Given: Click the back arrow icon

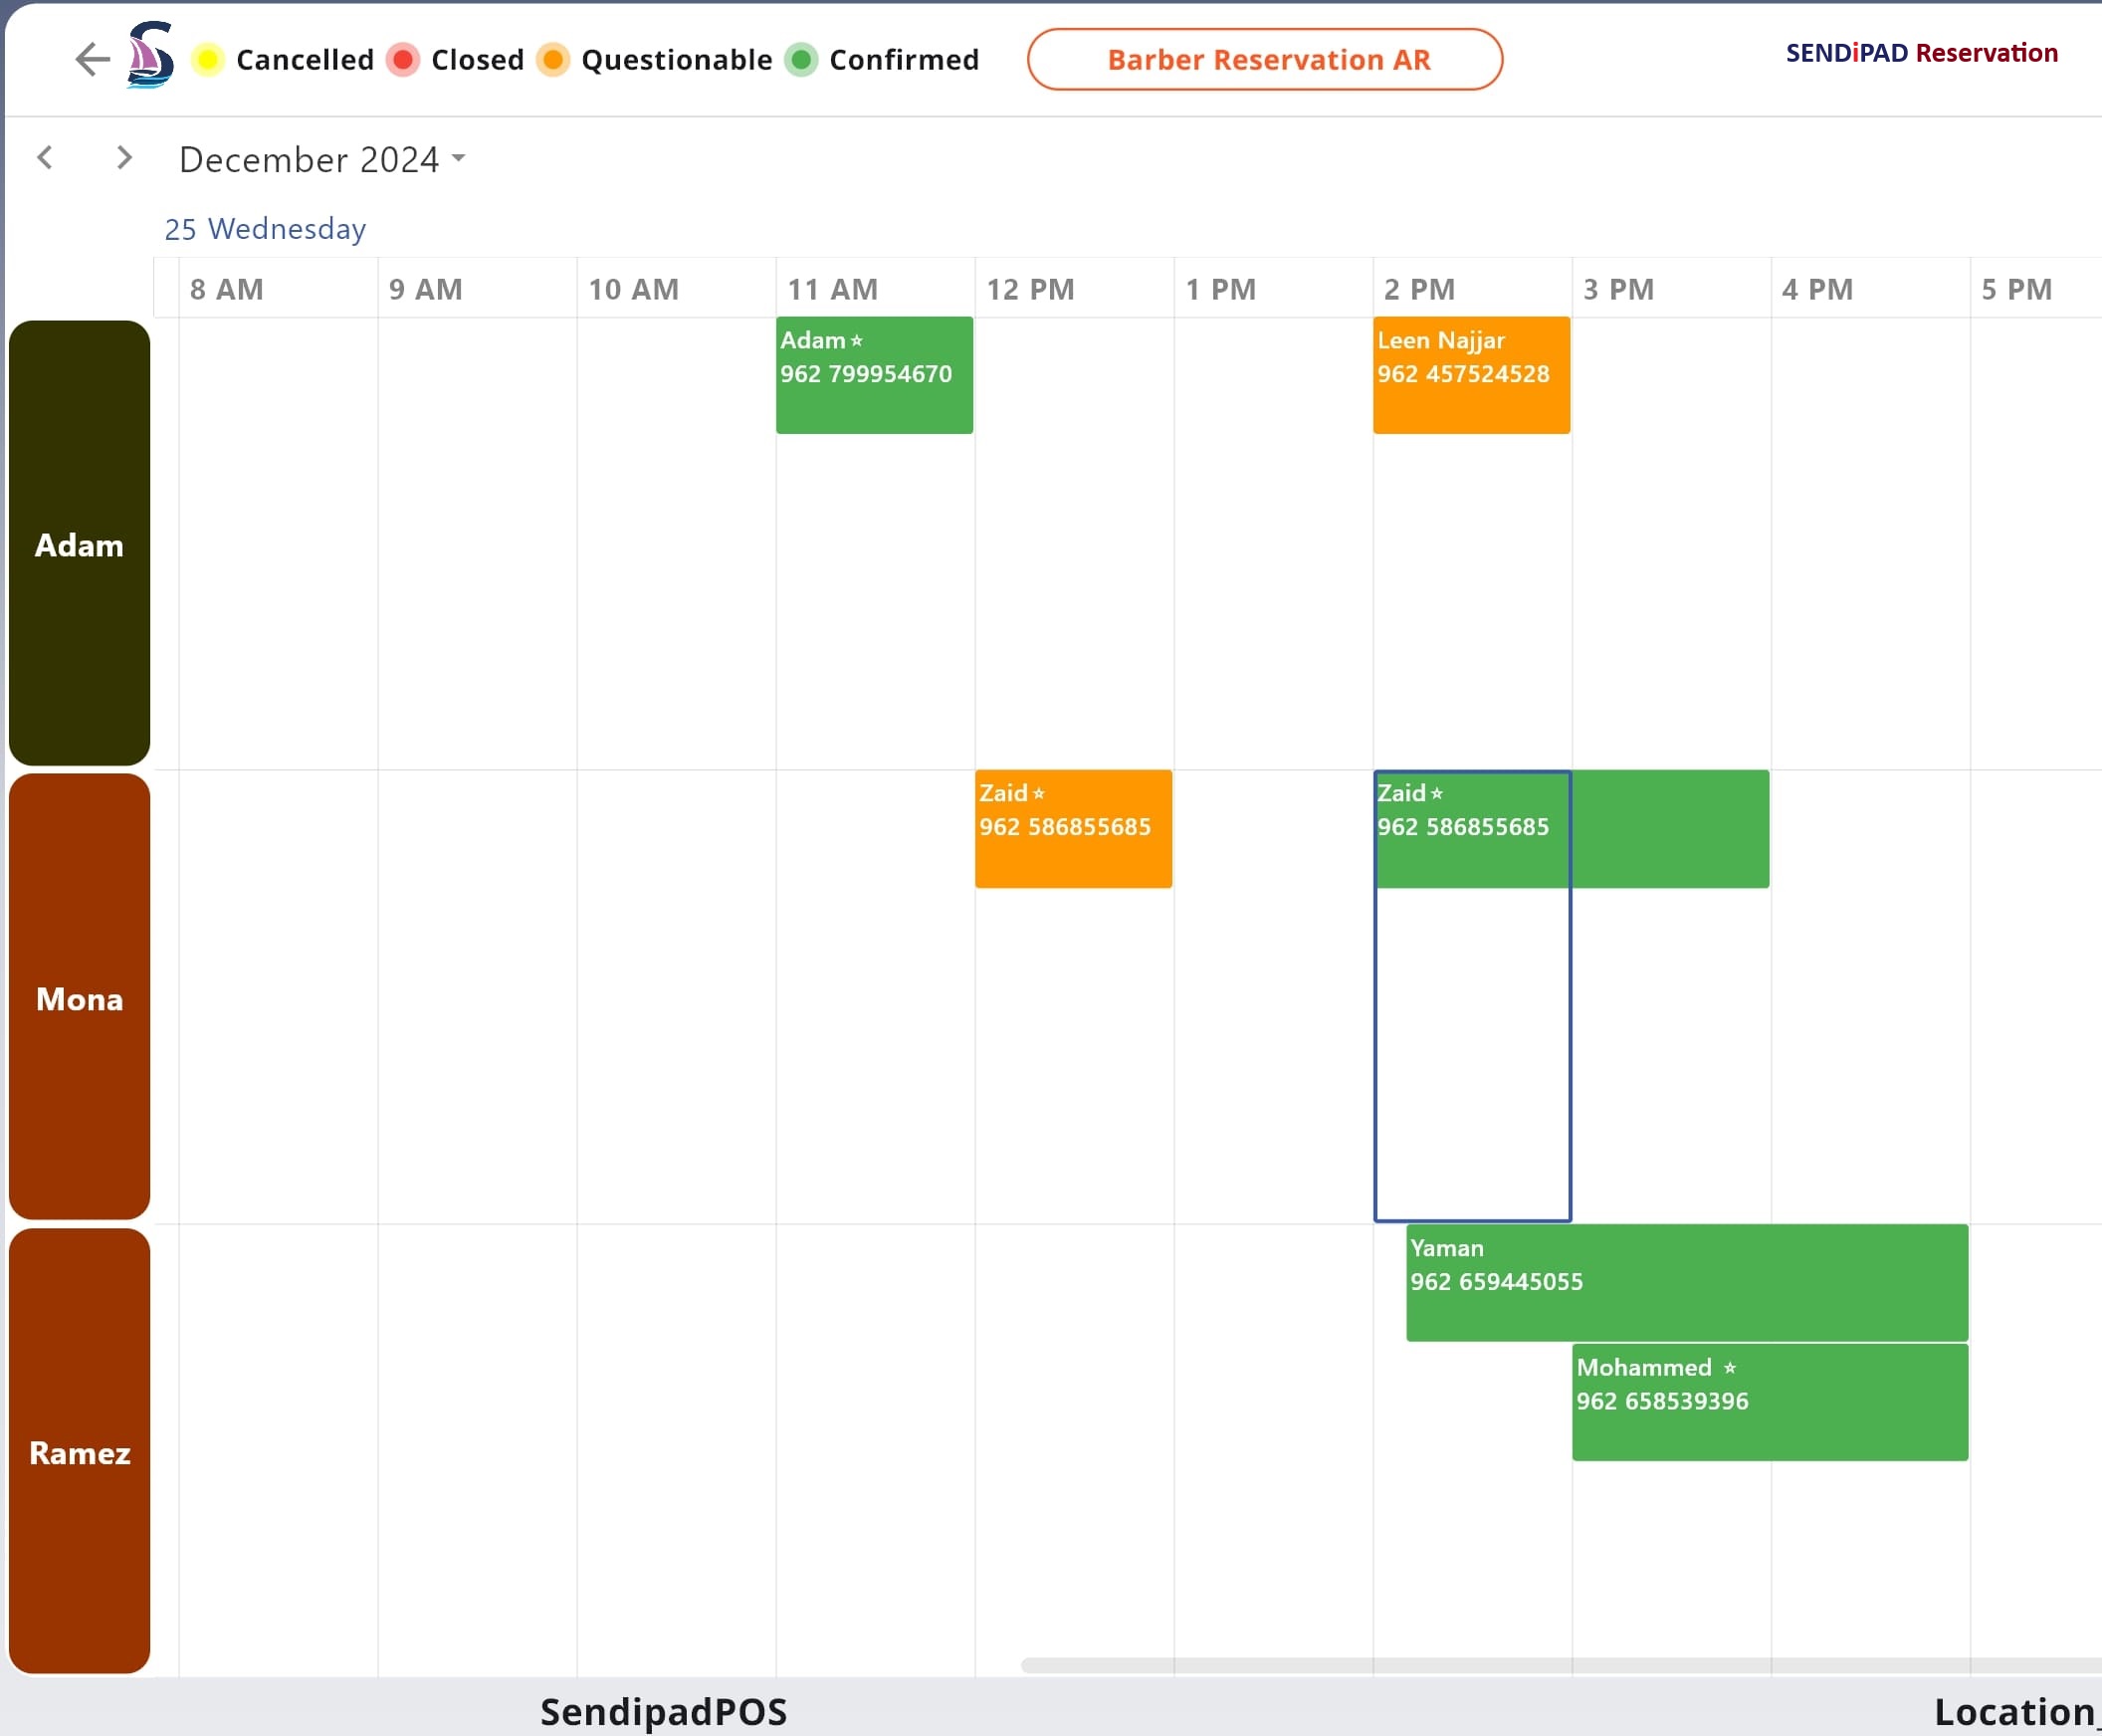Looking at the screenshot, I should pyautogui.click(x=92, y=59).
